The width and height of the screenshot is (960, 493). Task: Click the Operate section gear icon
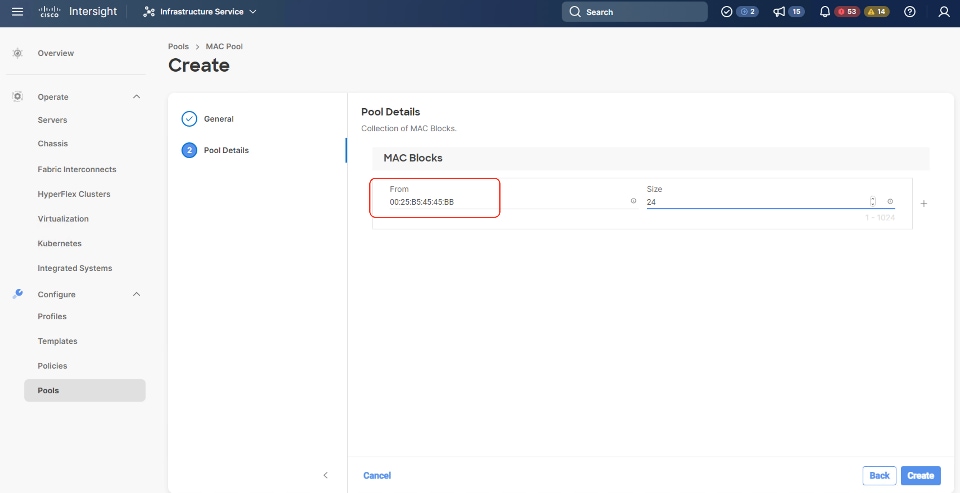pos(17,97)
